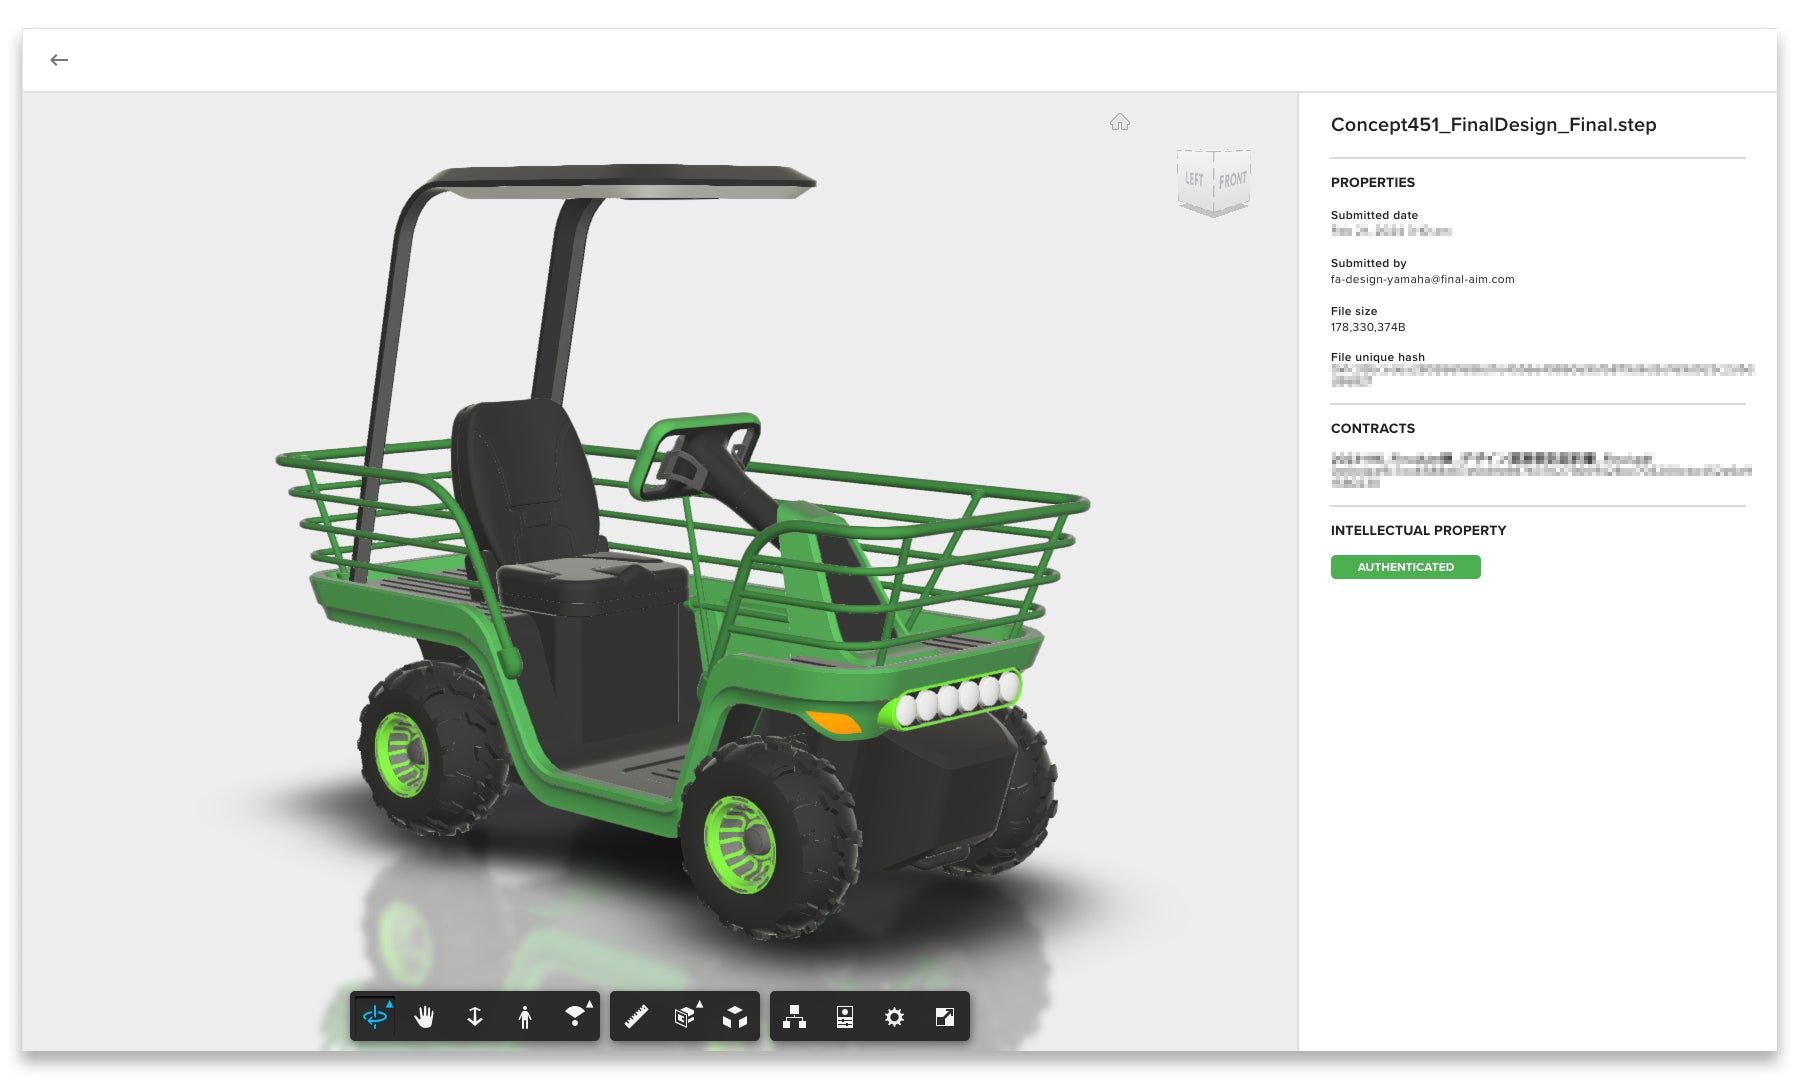Expand the Camera tool flyout arrow
1800x1080 pixels.
[x=590, y=1004]
